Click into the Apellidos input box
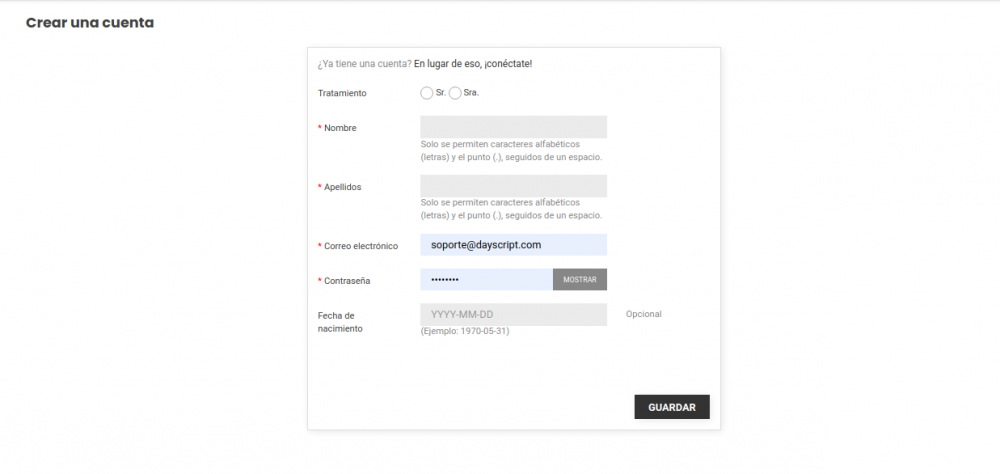Screen dimensions: 1000x474 click(513, 186)
